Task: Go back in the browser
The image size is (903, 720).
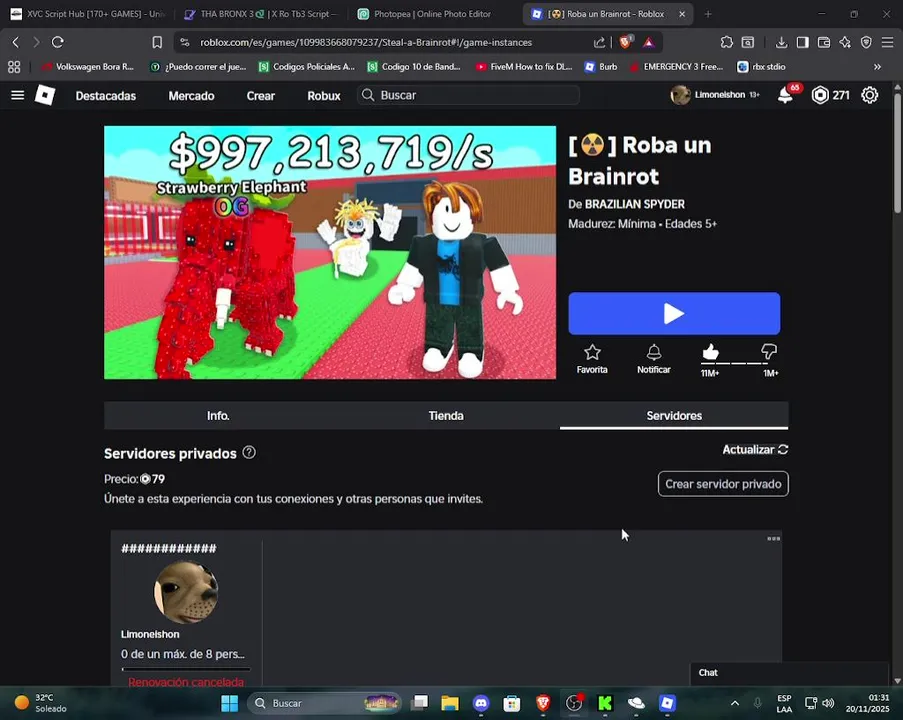Action: (16, 42)
